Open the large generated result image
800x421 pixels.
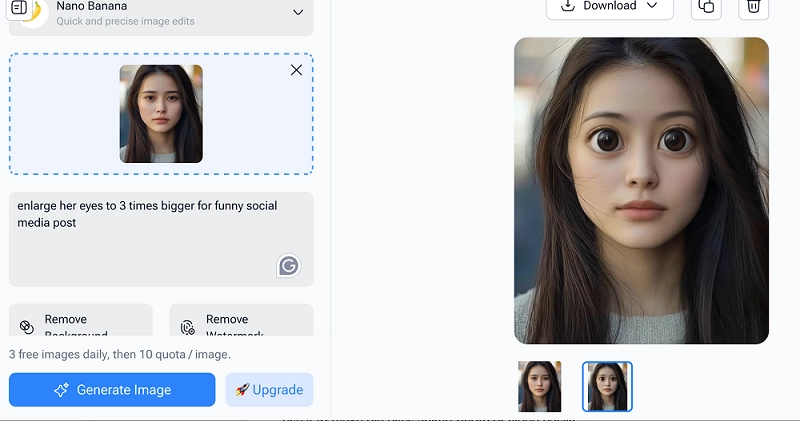[641, 190]
